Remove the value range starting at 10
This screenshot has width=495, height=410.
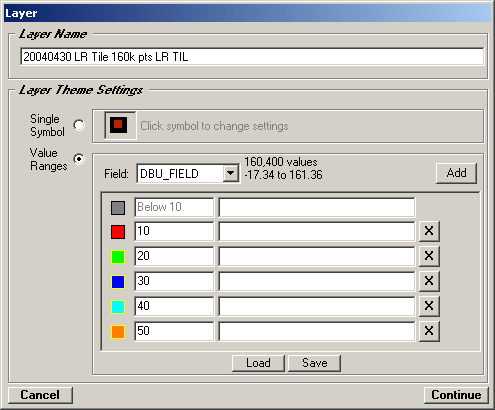429,231
